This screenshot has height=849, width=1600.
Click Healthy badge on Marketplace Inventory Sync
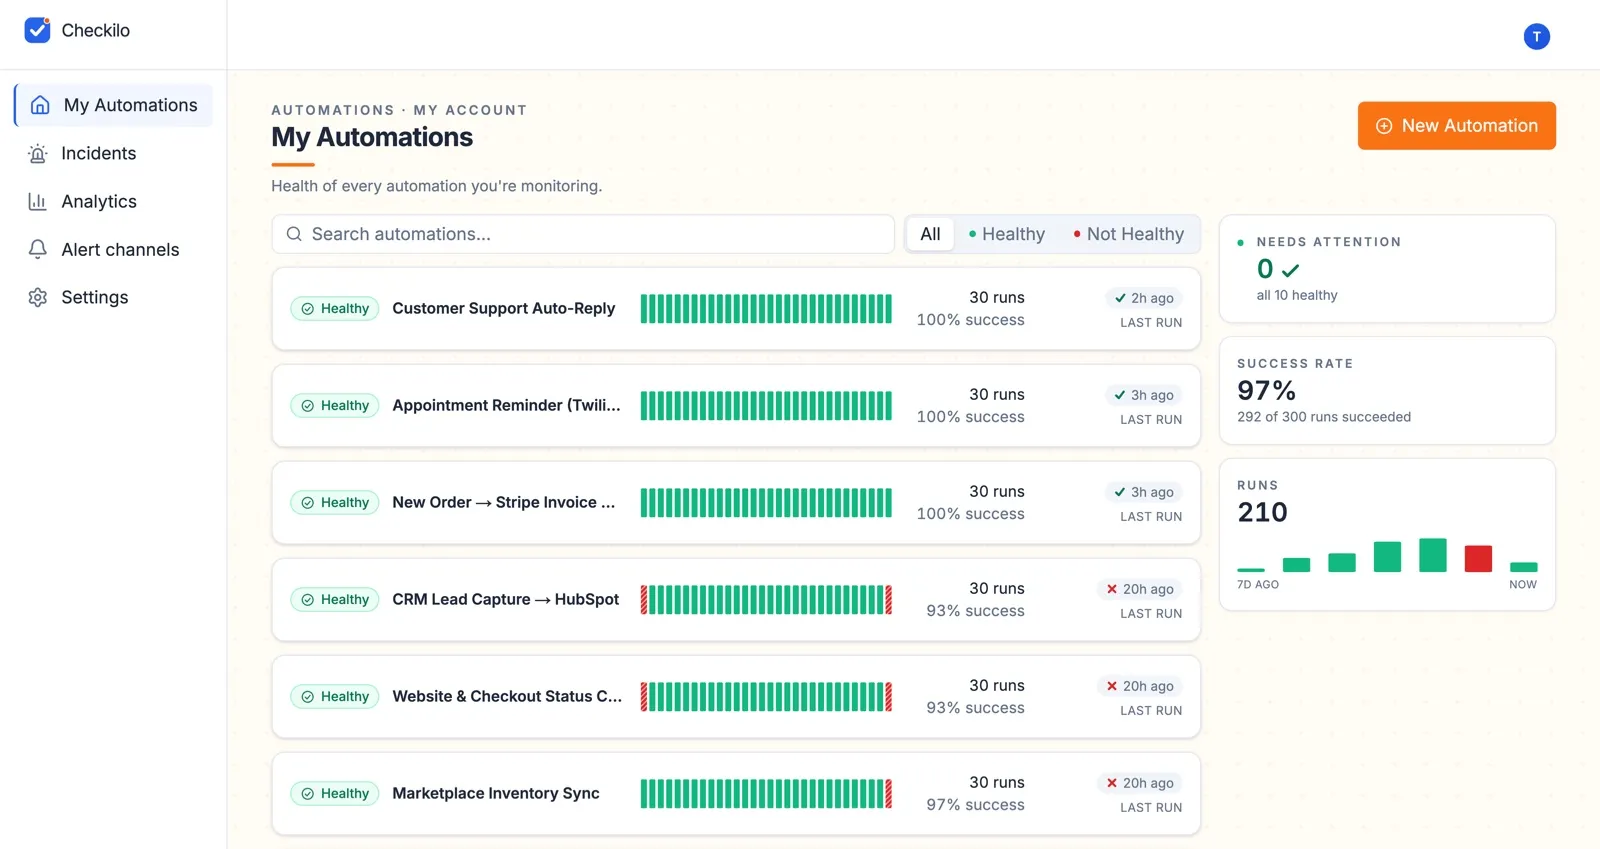point(335,793)
